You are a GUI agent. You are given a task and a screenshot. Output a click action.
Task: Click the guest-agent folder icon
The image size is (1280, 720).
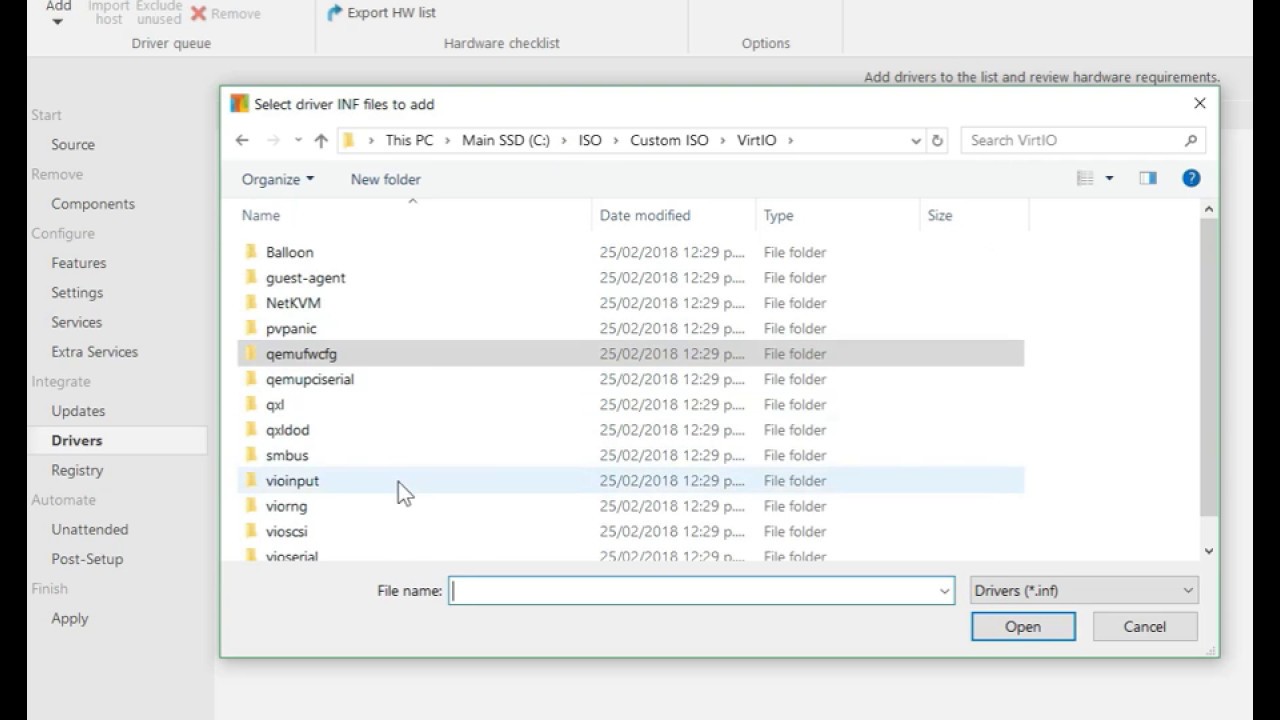[252, 277]
